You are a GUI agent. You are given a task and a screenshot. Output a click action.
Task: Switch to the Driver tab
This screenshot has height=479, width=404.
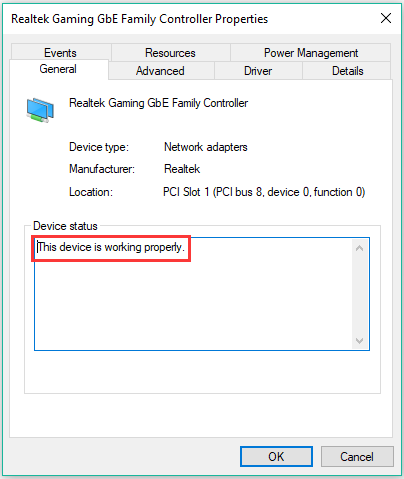point(258,71)
